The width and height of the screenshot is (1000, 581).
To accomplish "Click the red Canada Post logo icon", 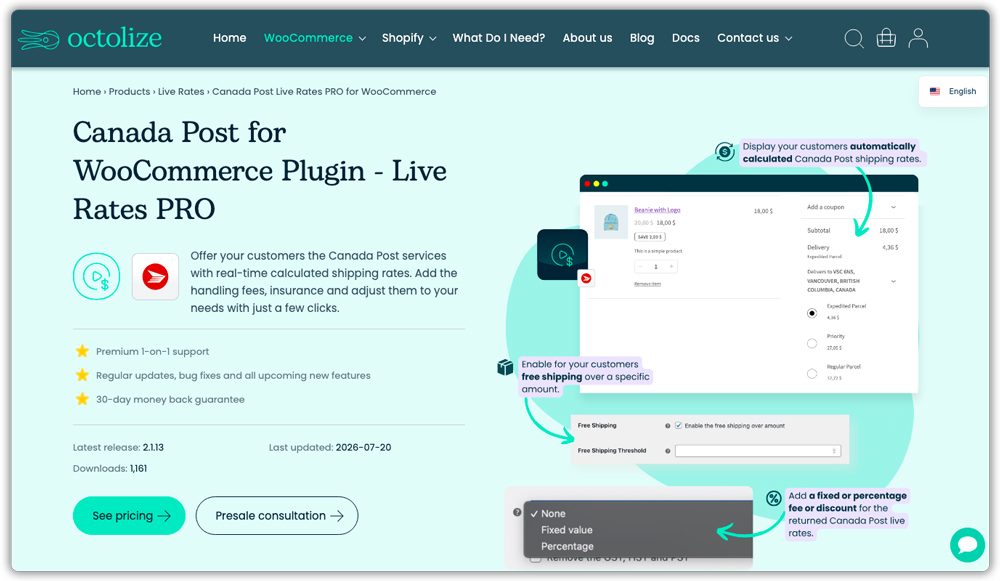I will point(155,276).
